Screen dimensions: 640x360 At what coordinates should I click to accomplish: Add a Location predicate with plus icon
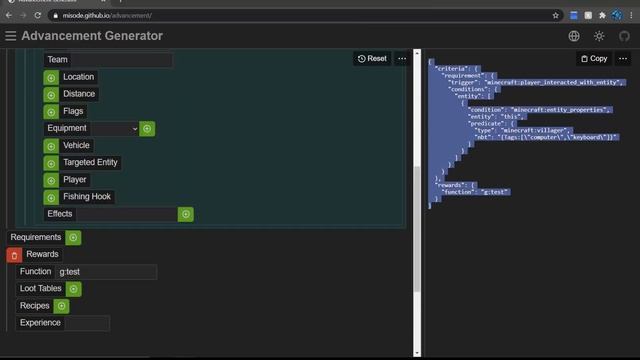(51, 78)
